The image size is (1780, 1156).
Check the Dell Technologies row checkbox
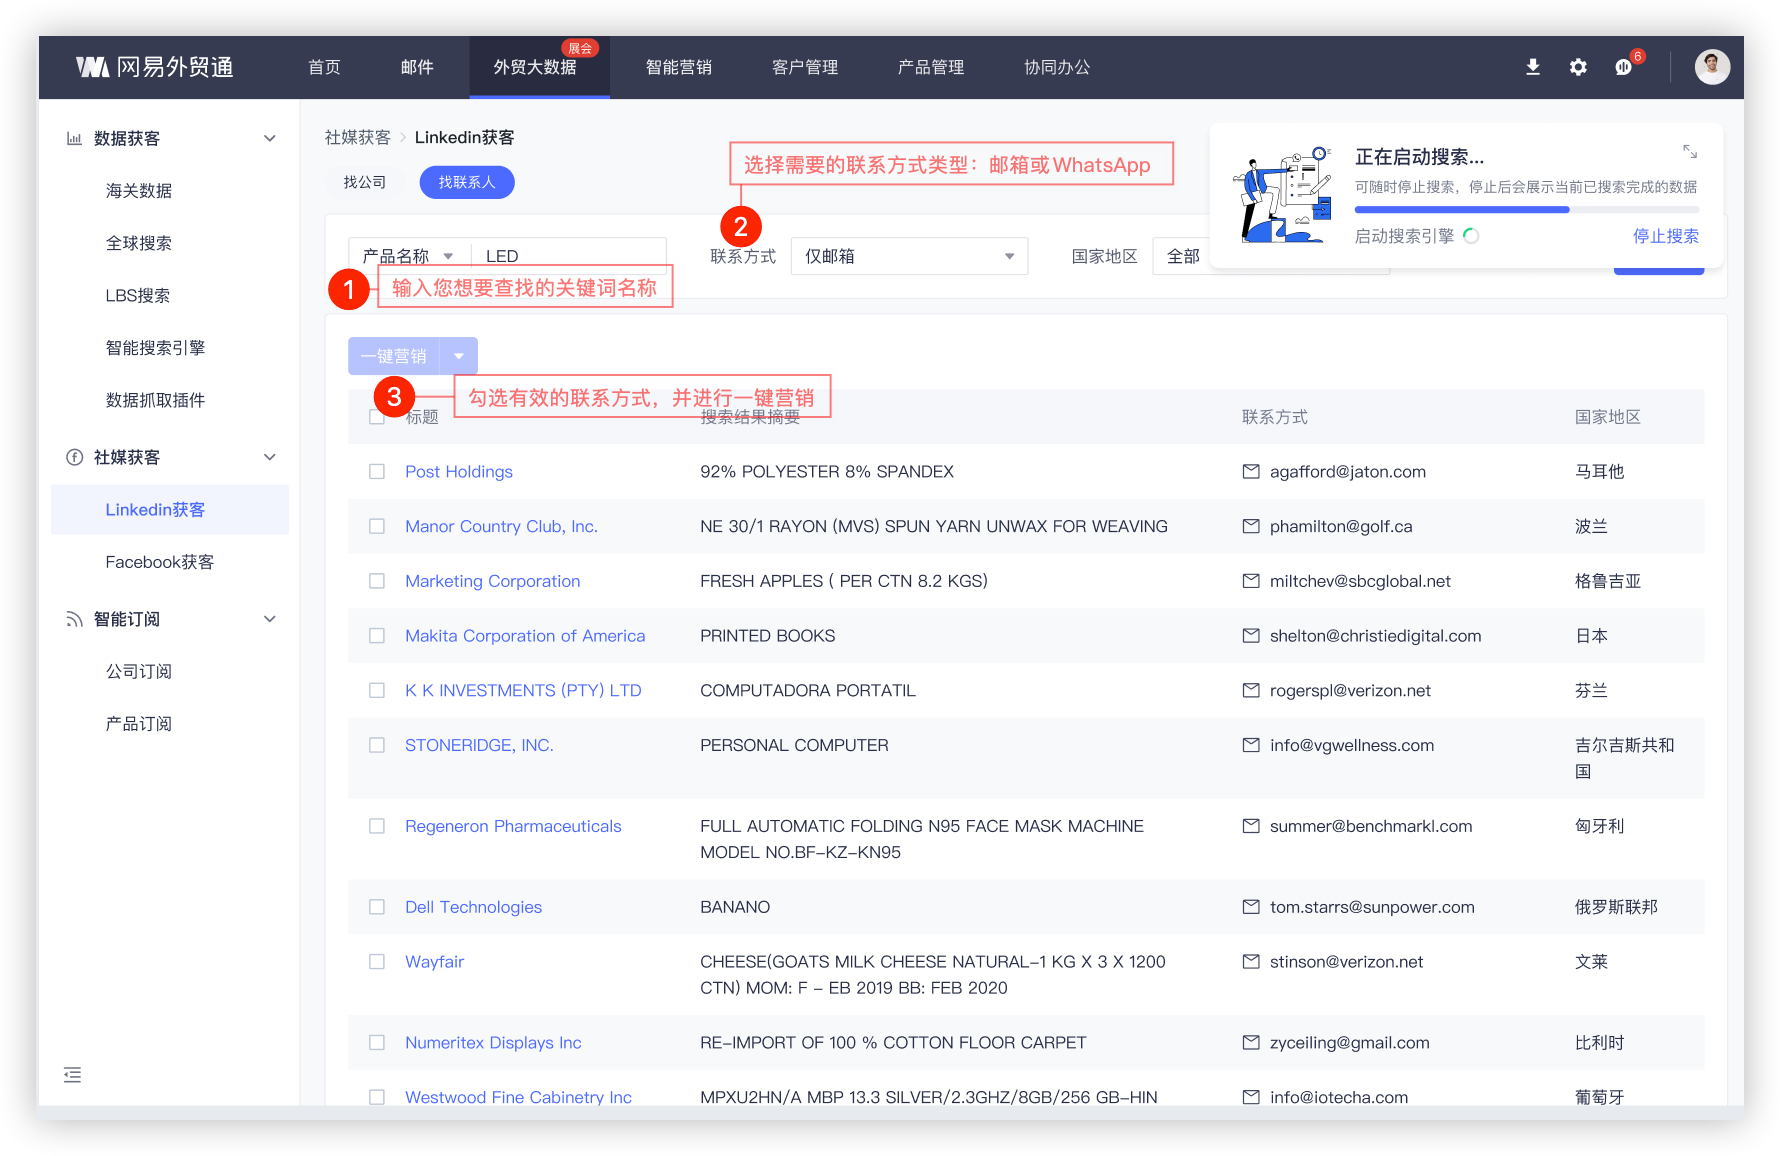(377, 907)
